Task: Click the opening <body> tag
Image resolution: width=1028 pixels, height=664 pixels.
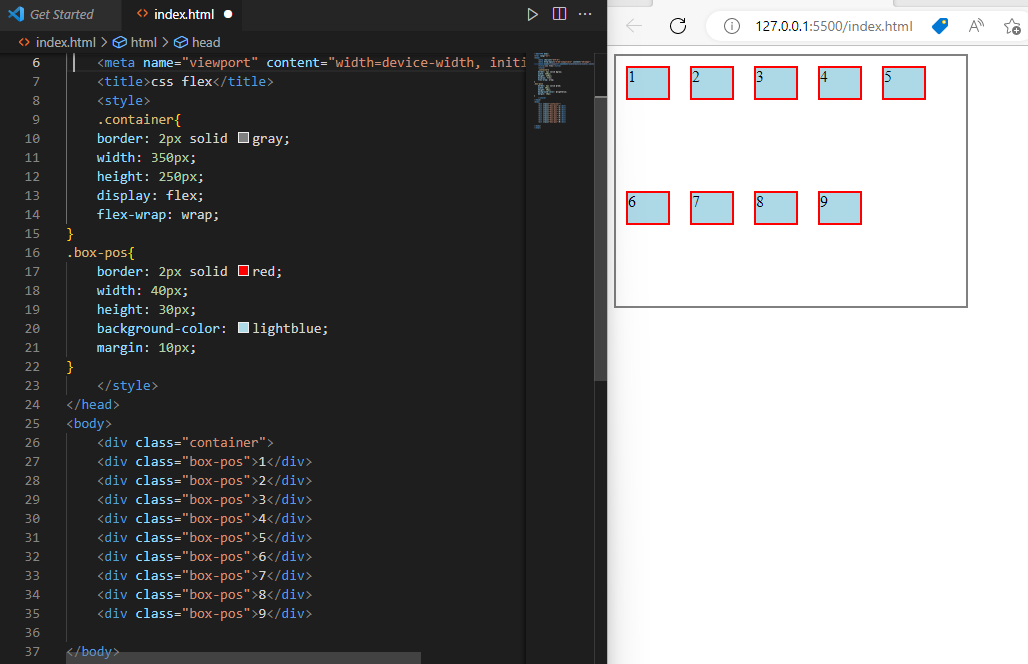Action: [x=89, y=423]
